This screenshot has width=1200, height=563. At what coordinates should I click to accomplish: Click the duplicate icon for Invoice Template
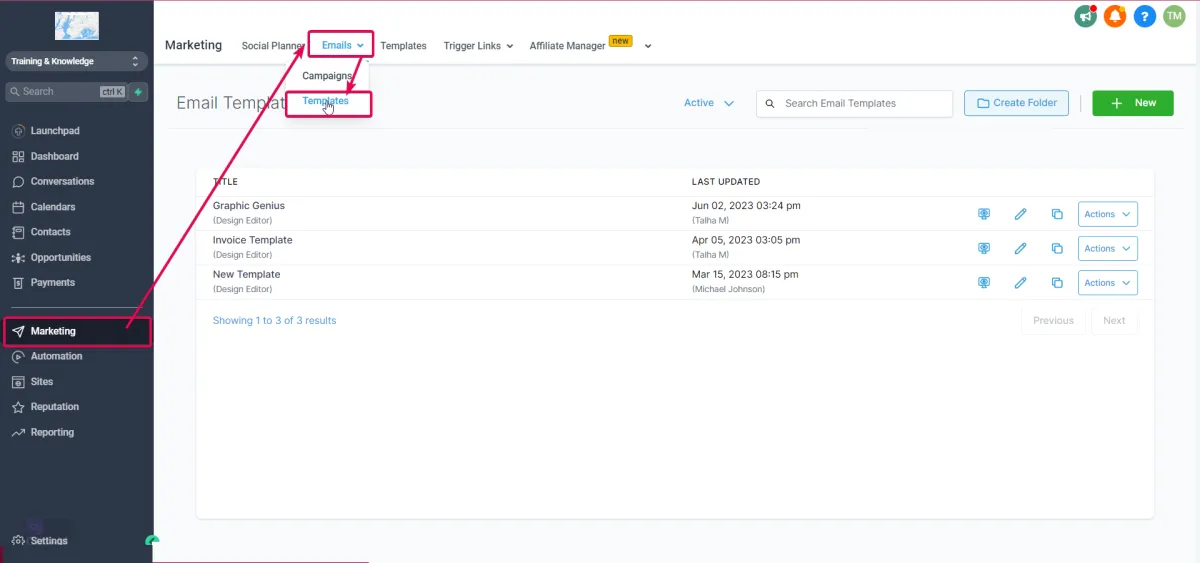1057,248
